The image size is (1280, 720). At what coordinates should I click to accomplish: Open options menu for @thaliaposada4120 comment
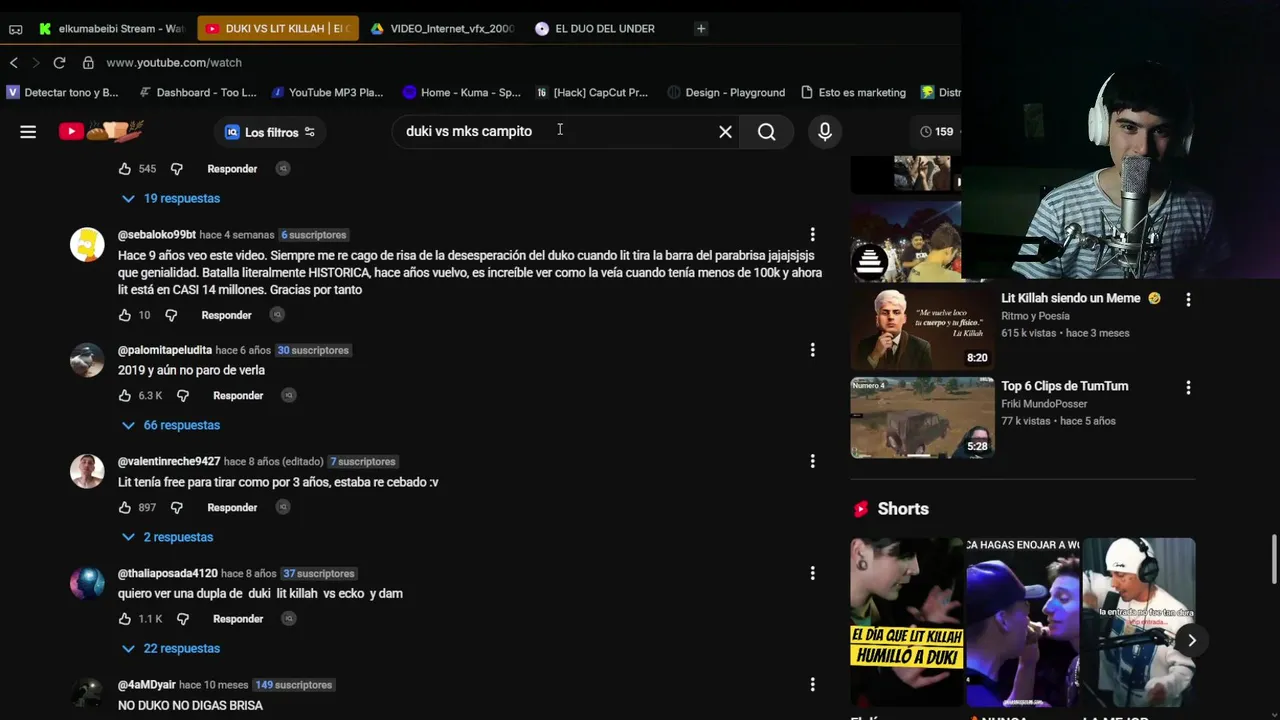coord(812,573)
